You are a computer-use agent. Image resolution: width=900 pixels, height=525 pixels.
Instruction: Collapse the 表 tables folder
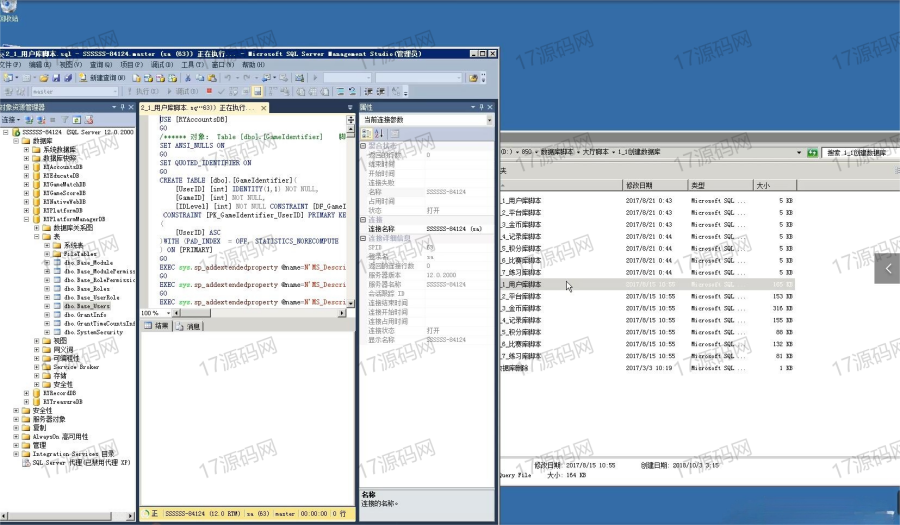[36, 236]
